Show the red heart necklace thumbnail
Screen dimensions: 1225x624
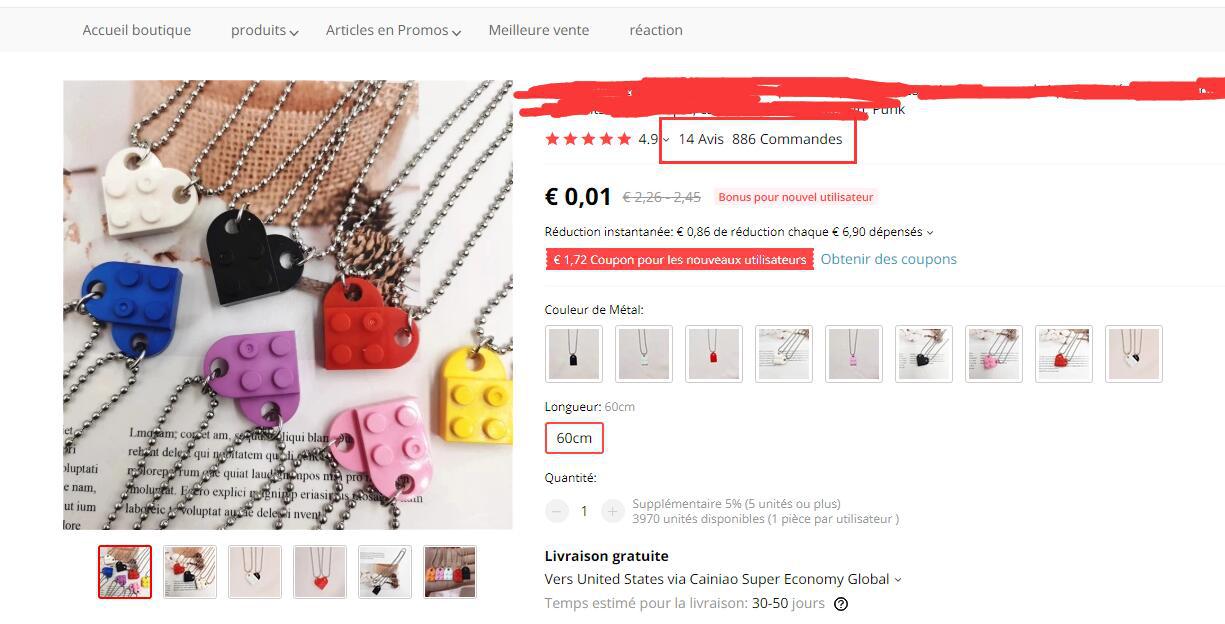click(x=320, y=572)
